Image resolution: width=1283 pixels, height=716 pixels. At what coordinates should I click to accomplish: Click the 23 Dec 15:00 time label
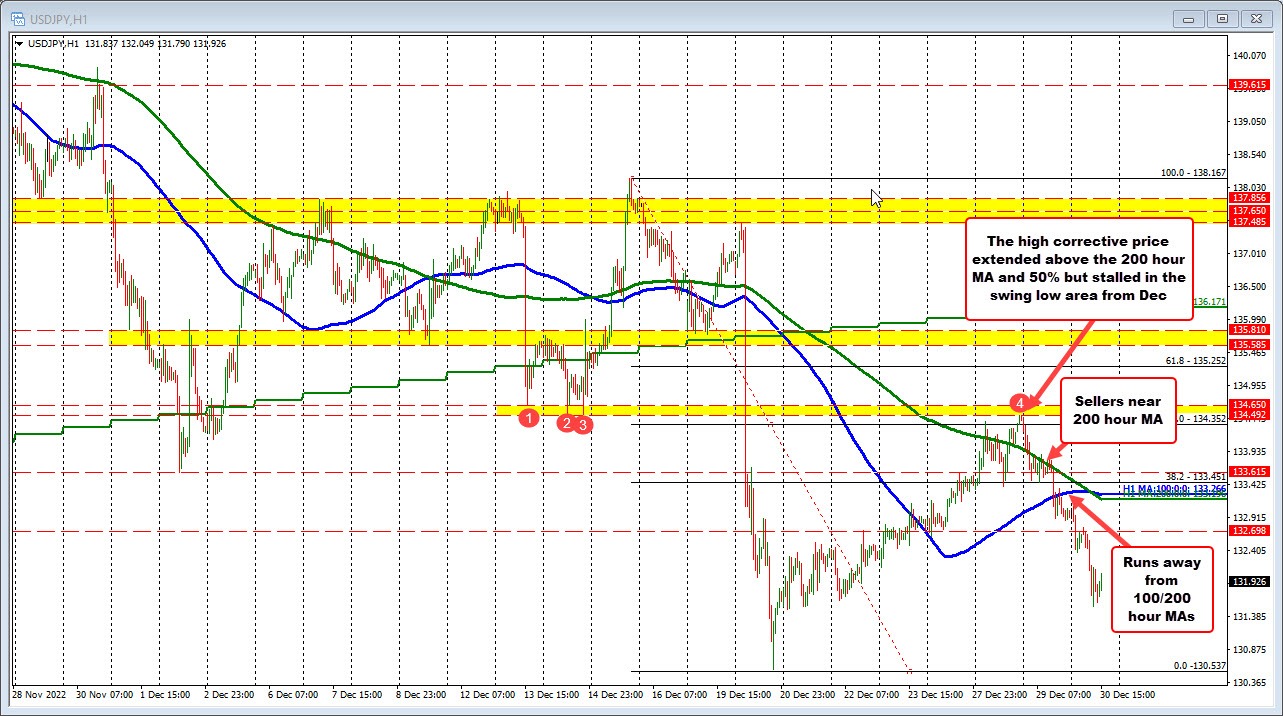coord(936,695)
